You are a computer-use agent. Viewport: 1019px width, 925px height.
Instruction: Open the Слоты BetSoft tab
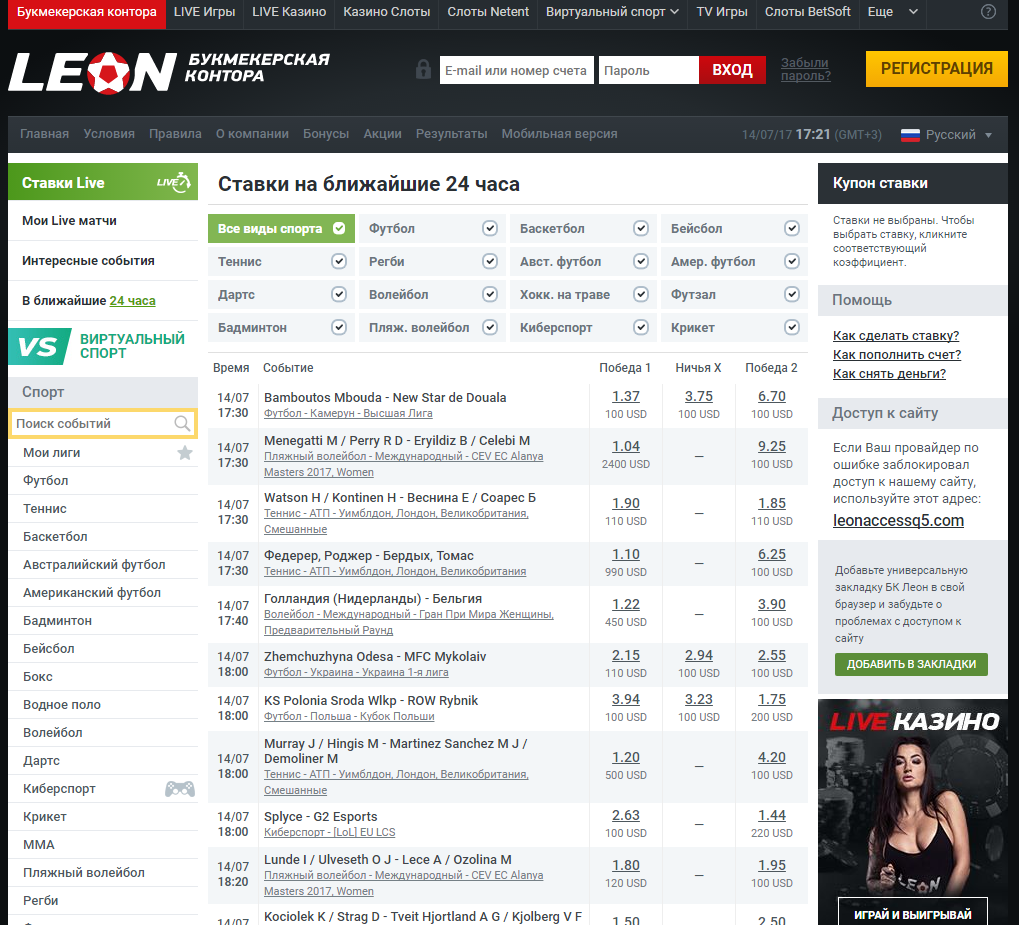pos(808,12)
